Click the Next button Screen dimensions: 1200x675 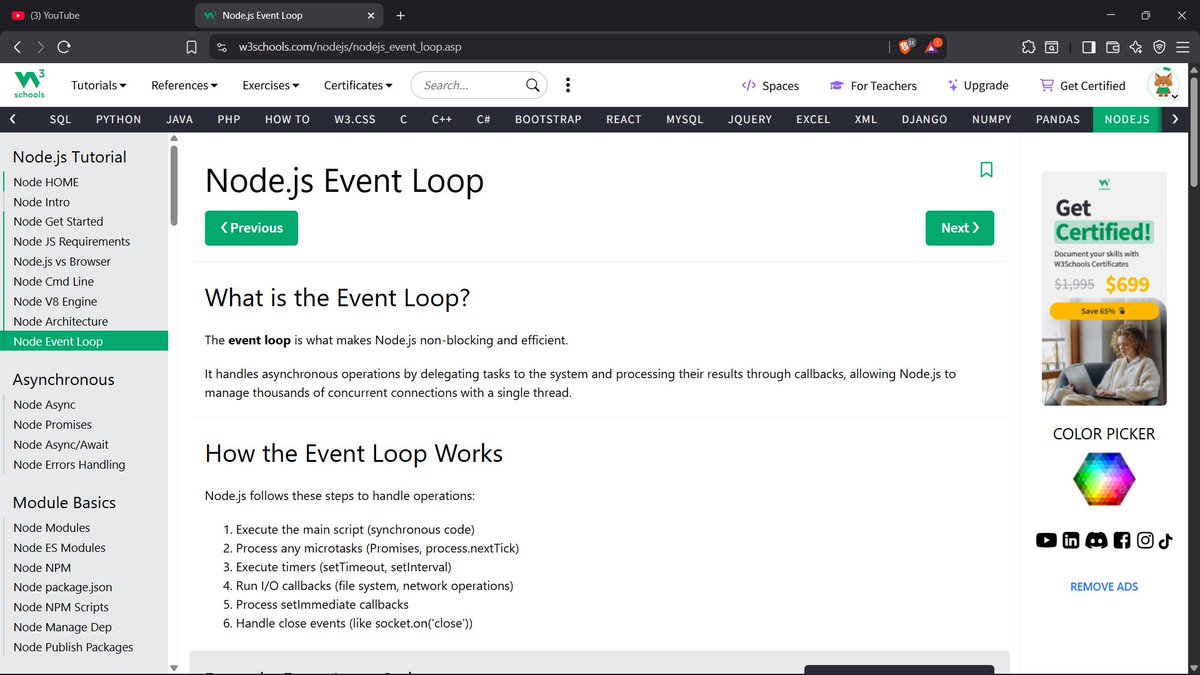tap(960, 228)
